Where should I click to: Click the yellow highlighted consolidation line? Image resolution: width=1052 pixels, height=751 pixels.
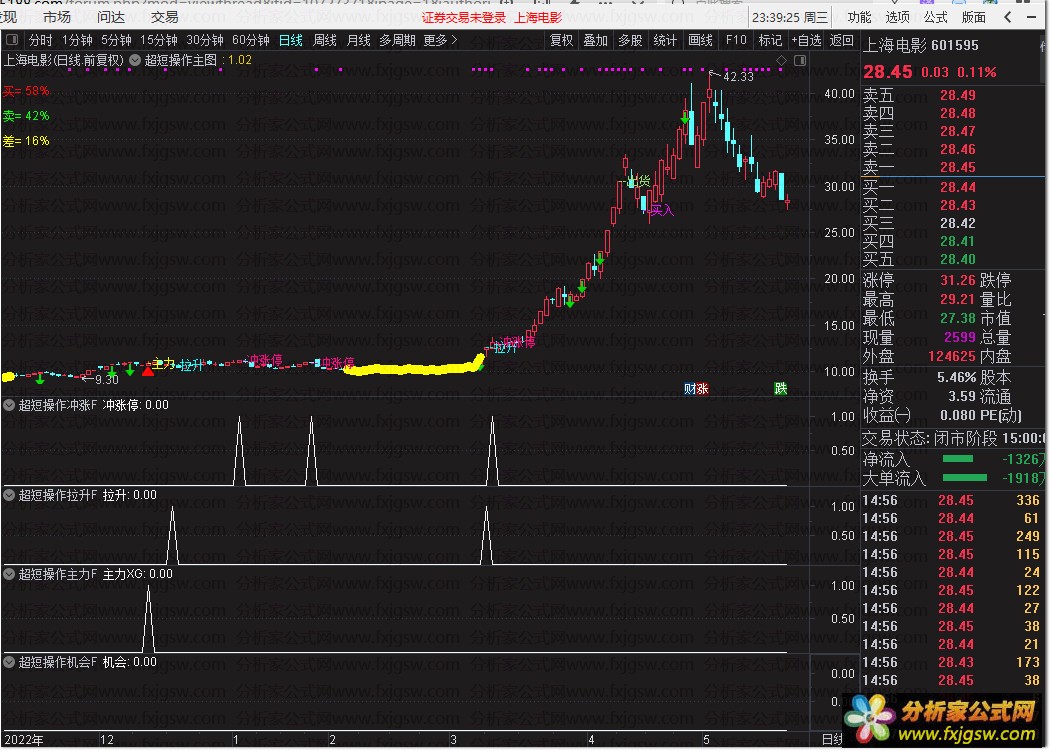point(413,368)
